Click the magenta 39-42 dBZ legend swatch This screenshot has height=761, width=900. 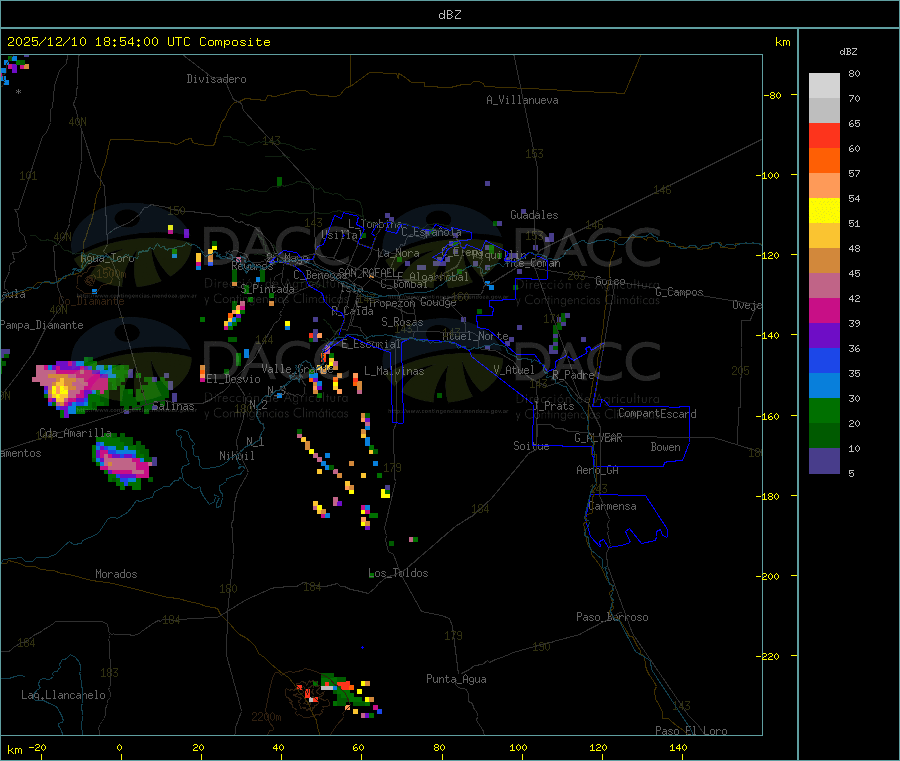(x=824, y=310)
